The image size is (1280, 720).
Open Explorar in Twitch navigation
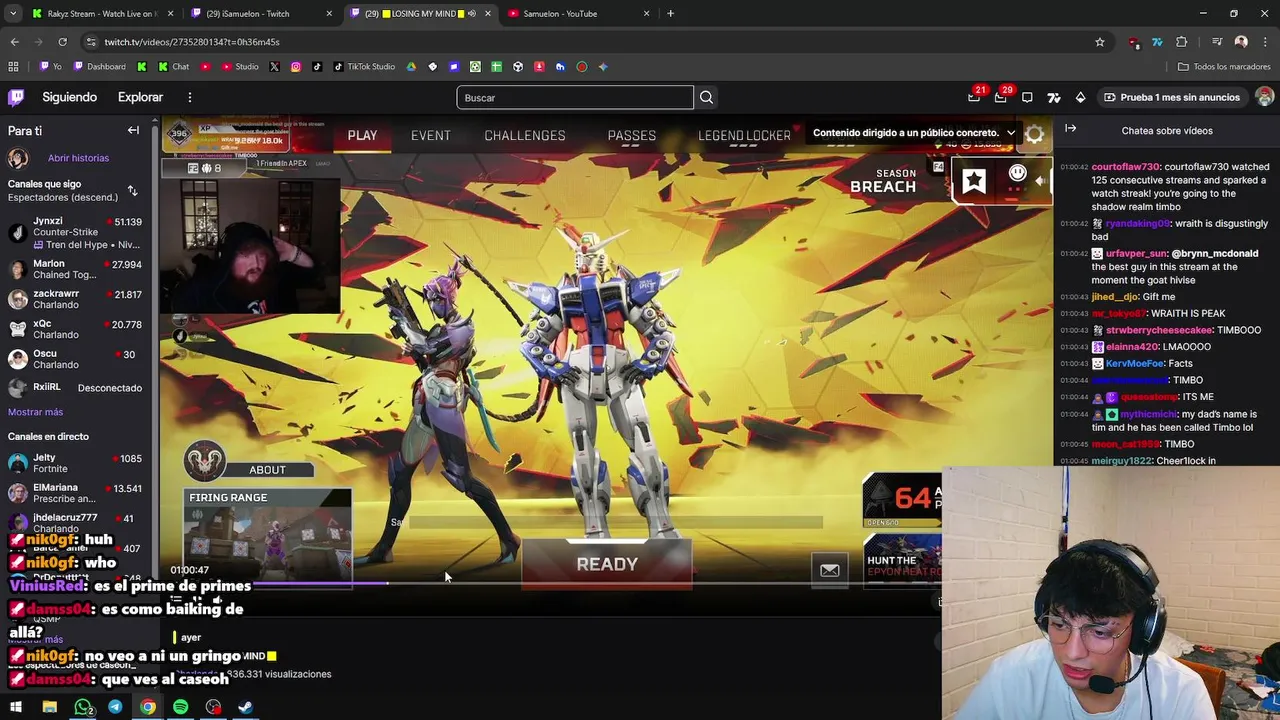(x=140, y=97)
